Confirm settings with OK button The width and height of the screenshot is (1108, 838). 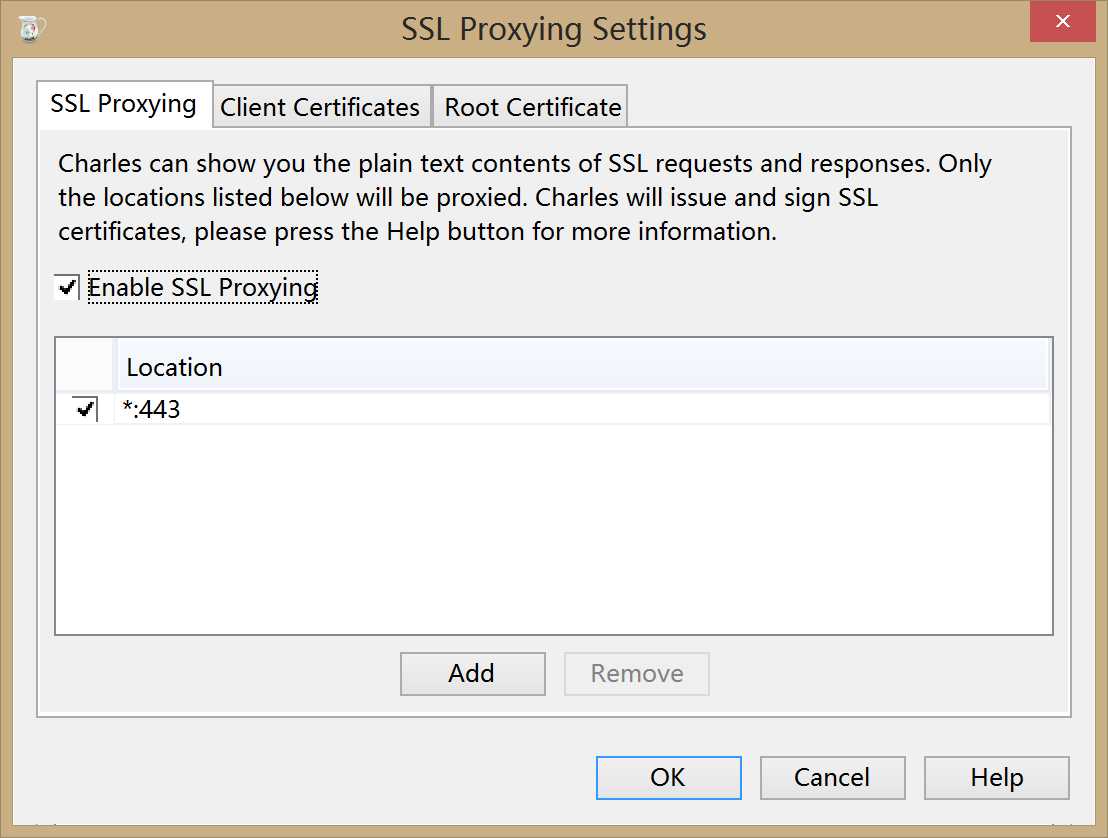(668, 778)
